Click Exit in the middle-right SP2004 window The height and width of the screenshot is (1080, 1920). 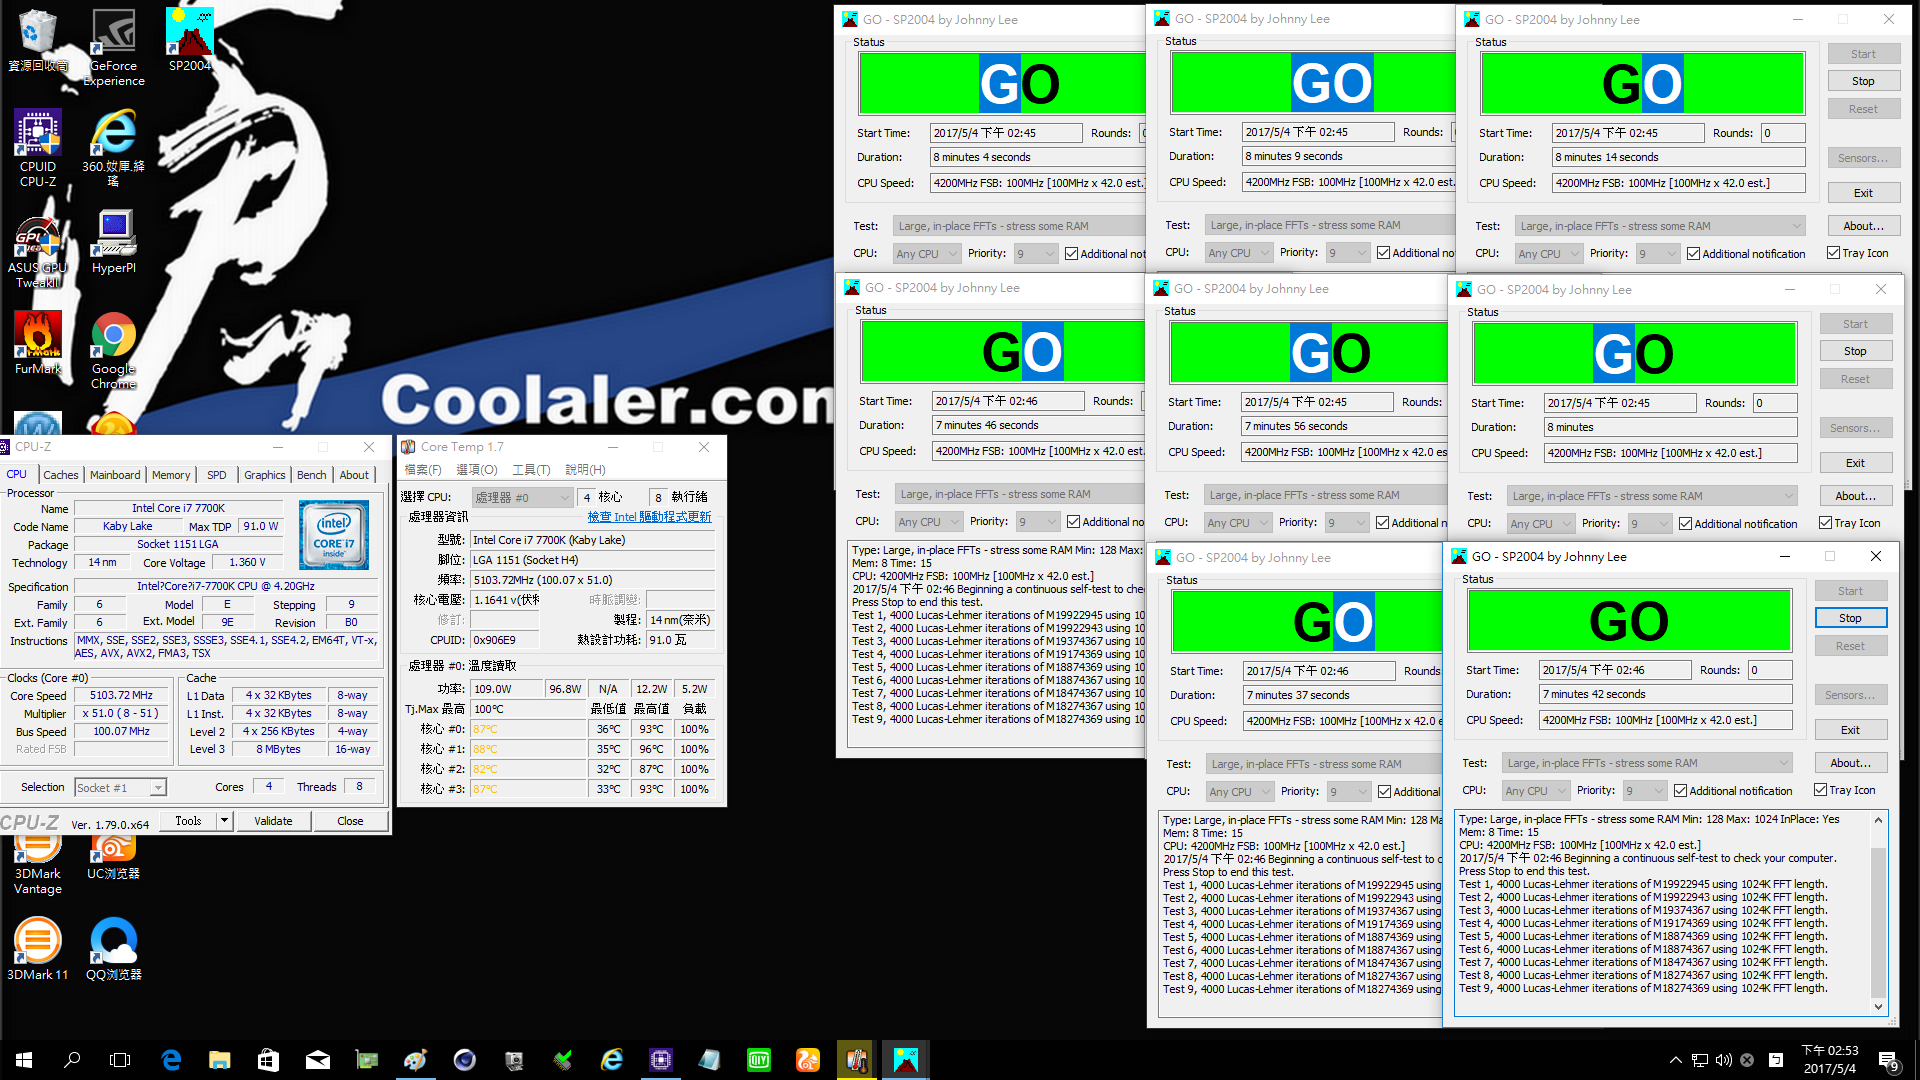pyautogui.click(x=1855, y=463)
